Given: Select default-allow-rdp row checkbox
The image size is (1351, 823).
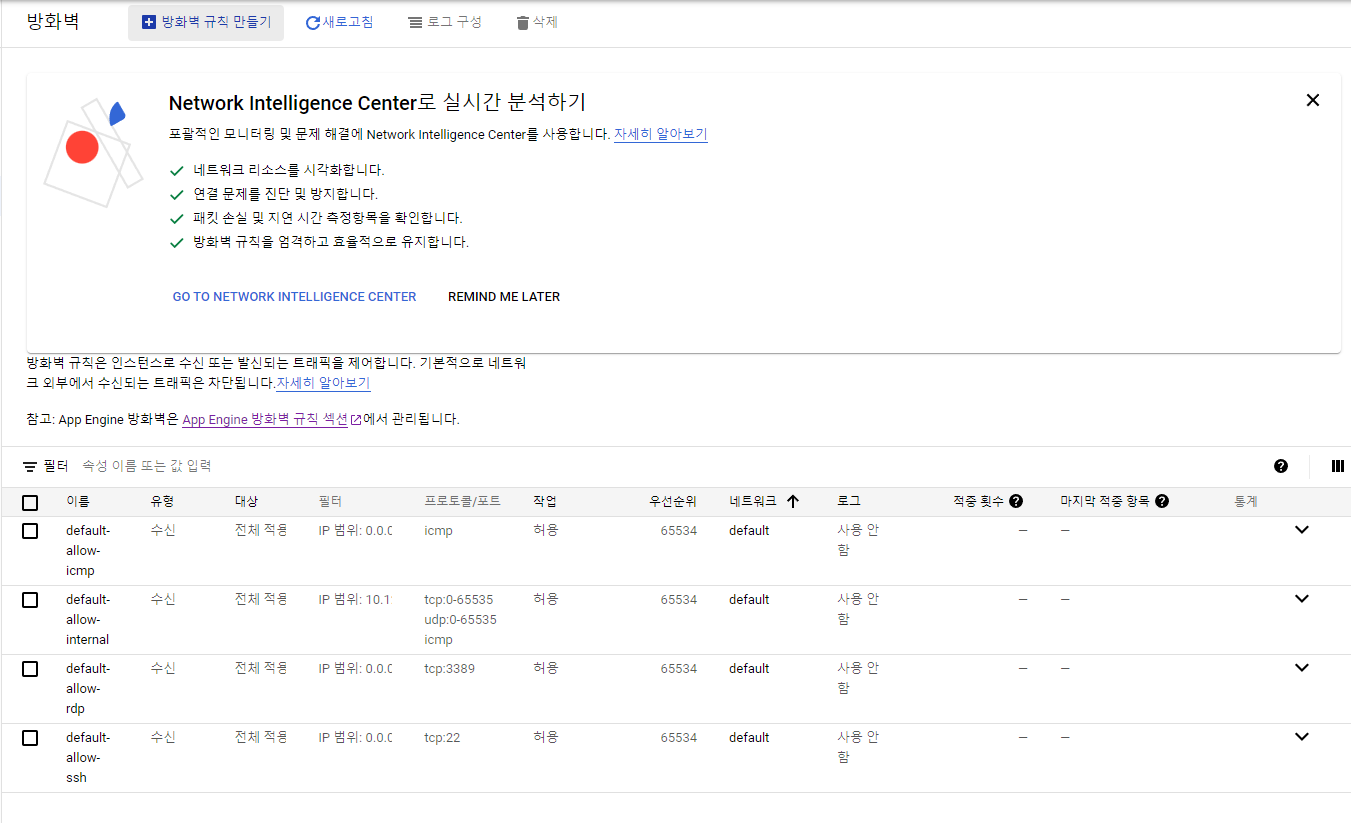Looking at the screenshot, I should (x=30, y=669).
